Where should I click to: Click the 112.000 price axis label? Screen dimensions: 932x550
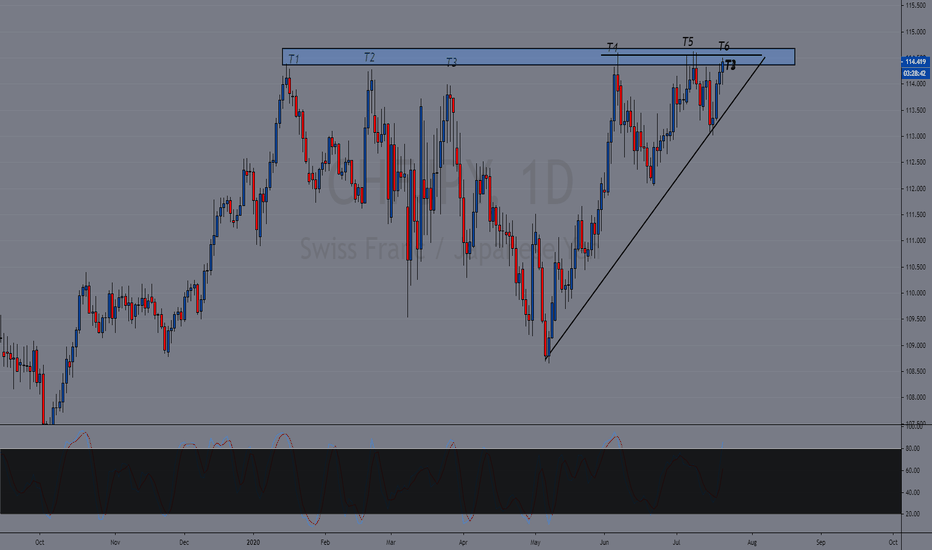[916, 188]
